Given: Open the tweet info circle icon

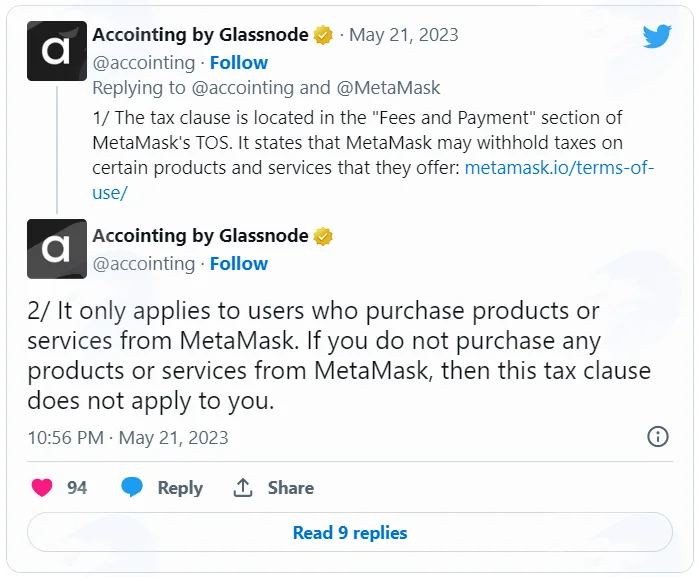Looking at the screenshot, I should pyautogui.click(x=657, y=436).
